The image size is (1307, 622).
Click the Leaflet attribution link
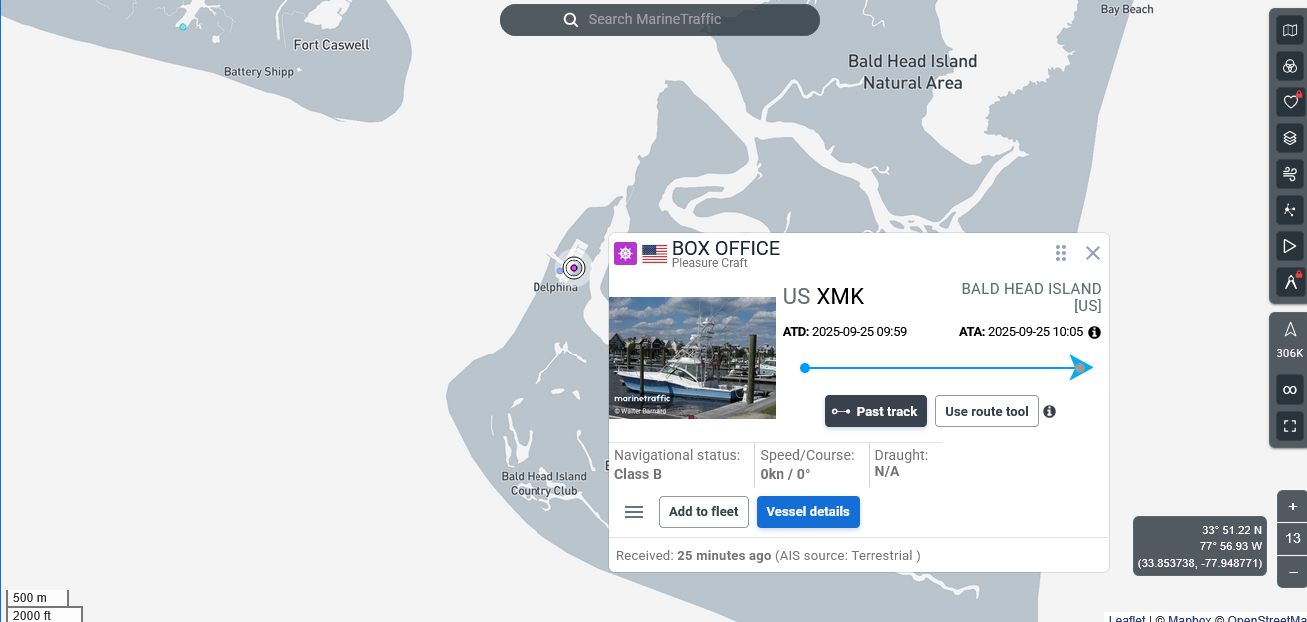[x=1127, y=618]
